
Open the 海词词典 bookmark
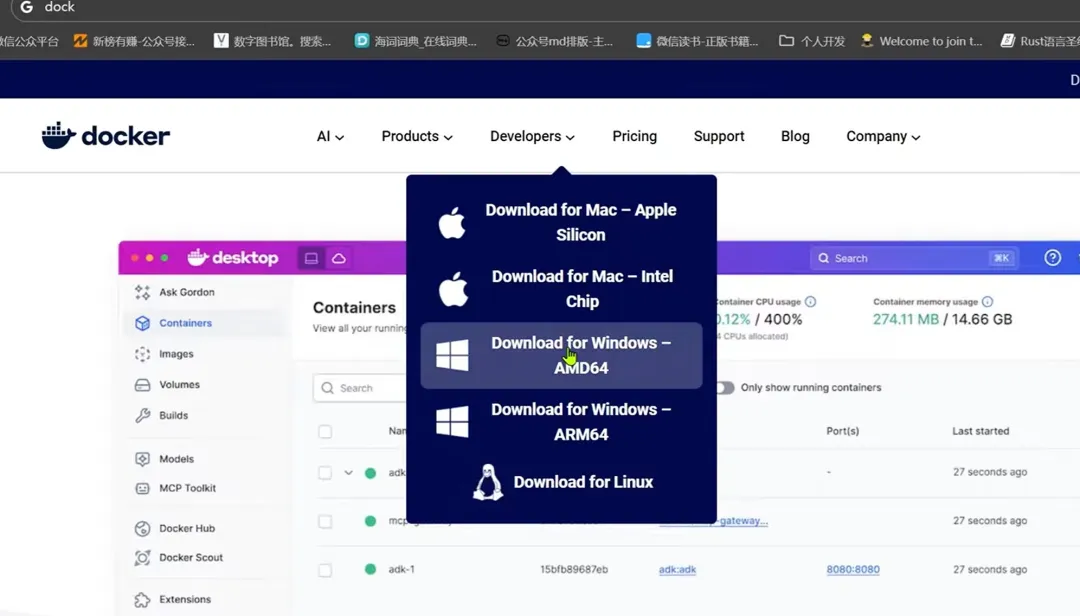click(x=415, y=41)
